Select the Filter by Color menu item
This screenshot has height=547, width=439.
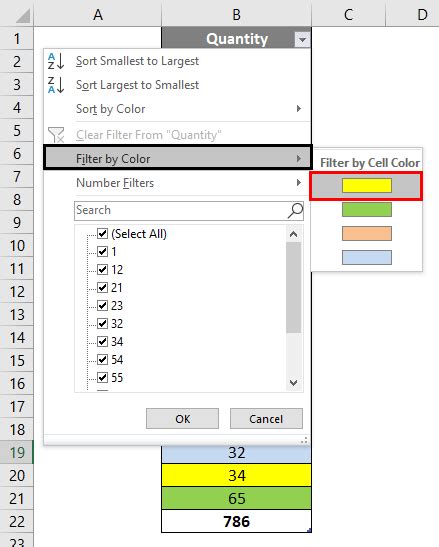178,158
